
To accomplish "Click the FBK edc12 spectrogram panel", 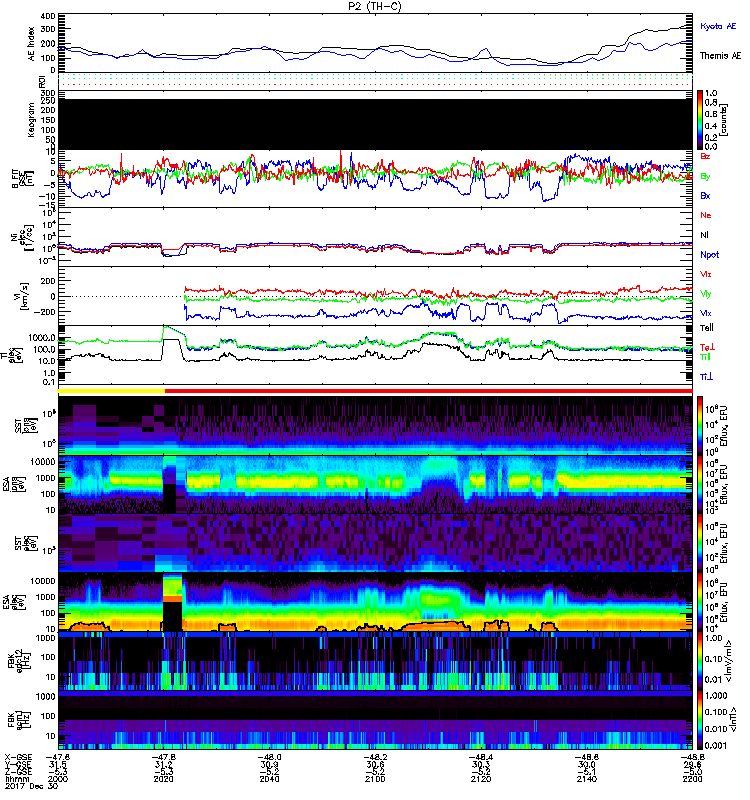I will (x=375, y=661).
